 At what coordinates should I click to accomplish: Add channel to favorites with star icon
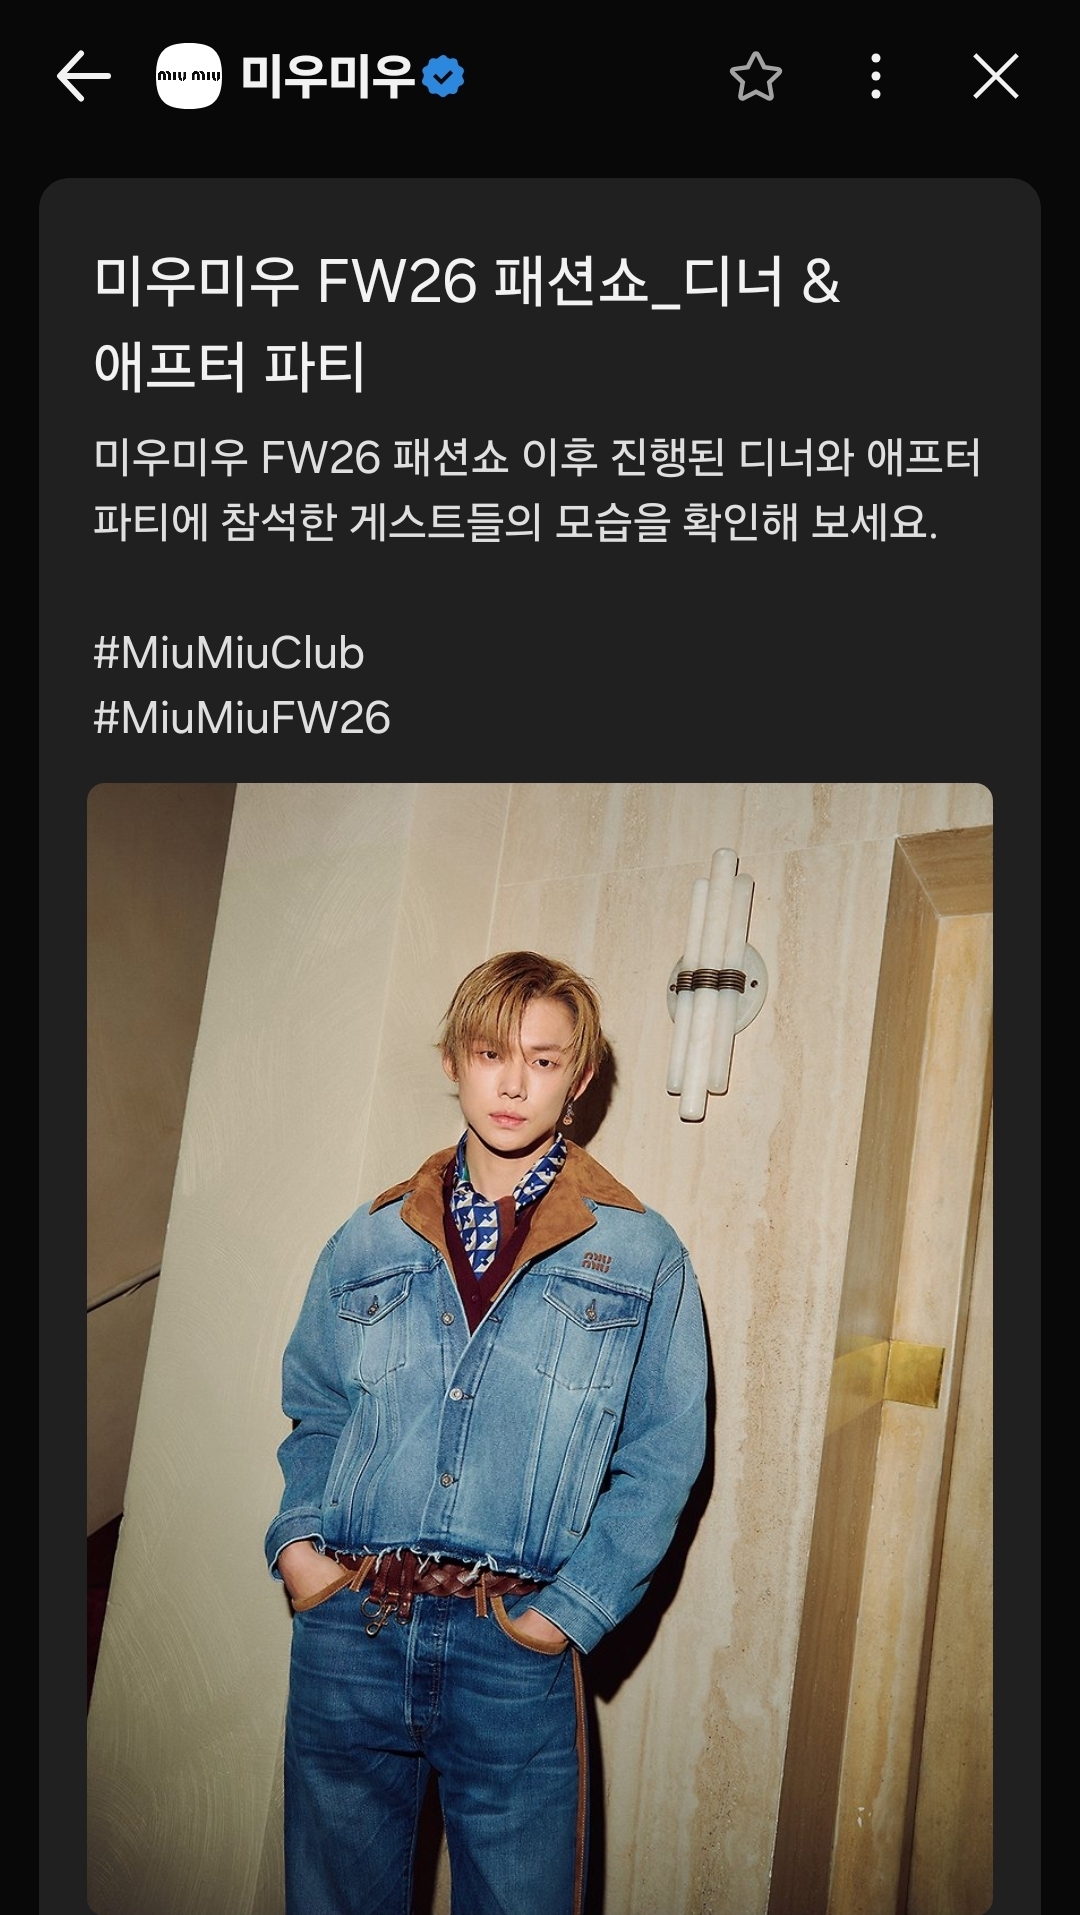click(756, 77)
